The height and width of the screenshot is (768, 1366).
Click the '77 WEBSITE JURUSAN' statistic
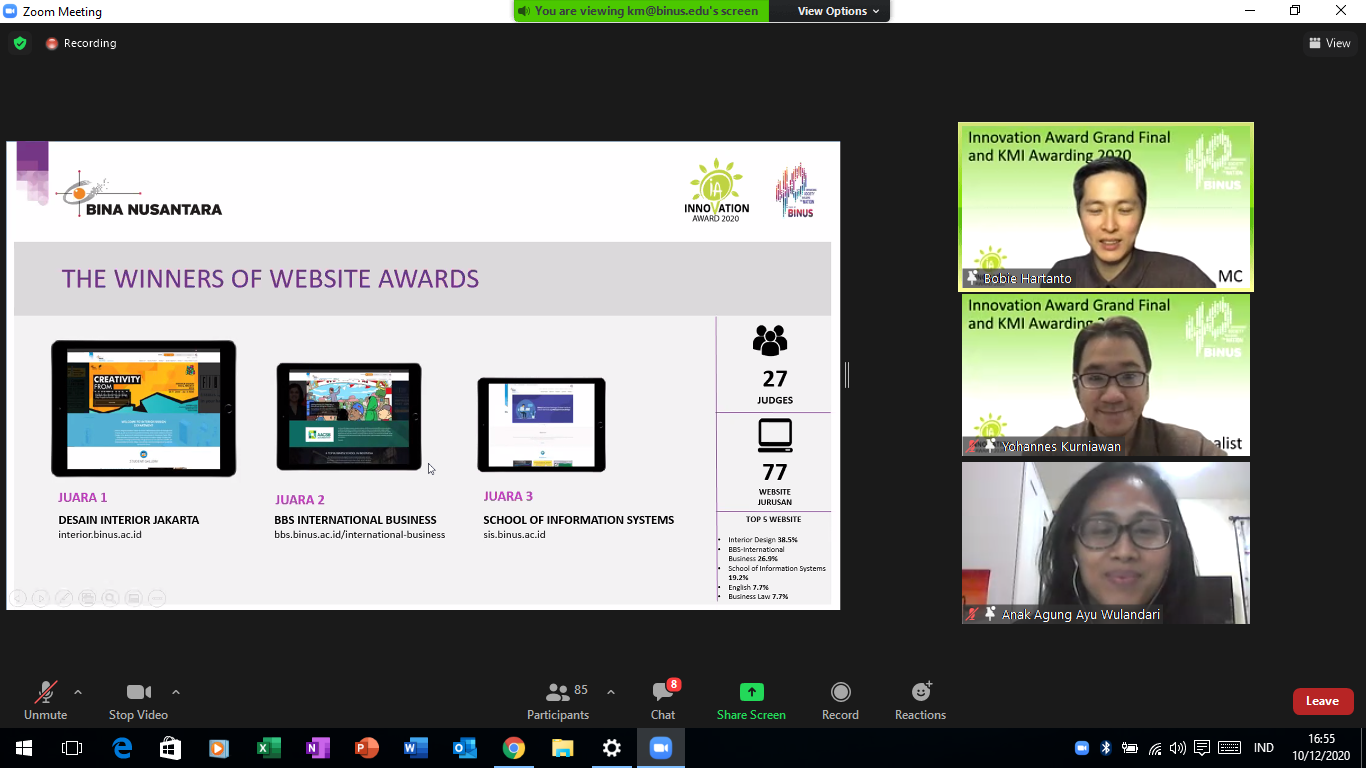click(774, 462)
